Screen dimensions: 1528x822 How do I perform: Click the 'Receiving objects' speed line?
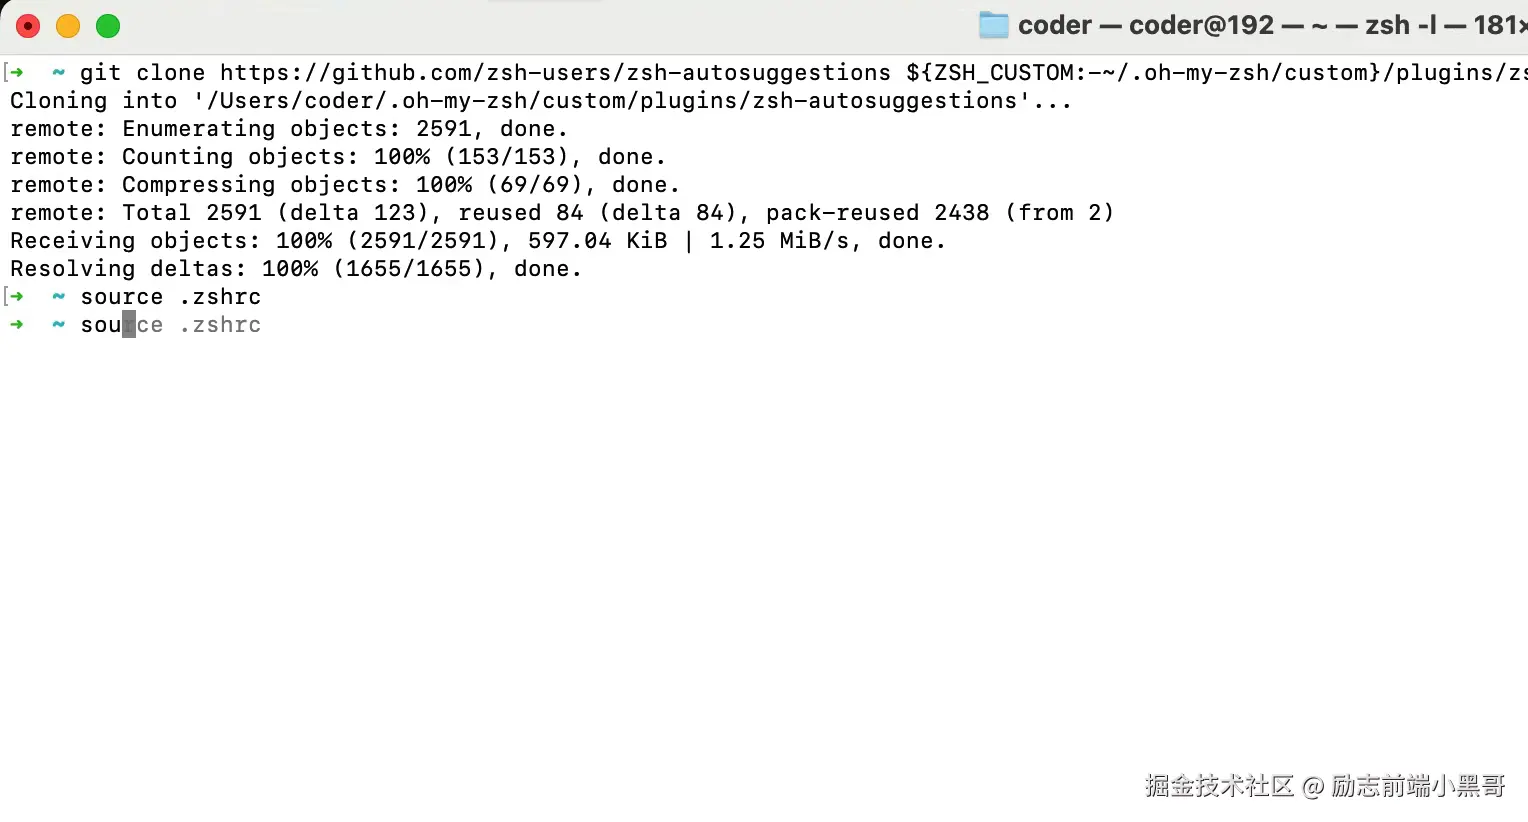pos(477,241)
